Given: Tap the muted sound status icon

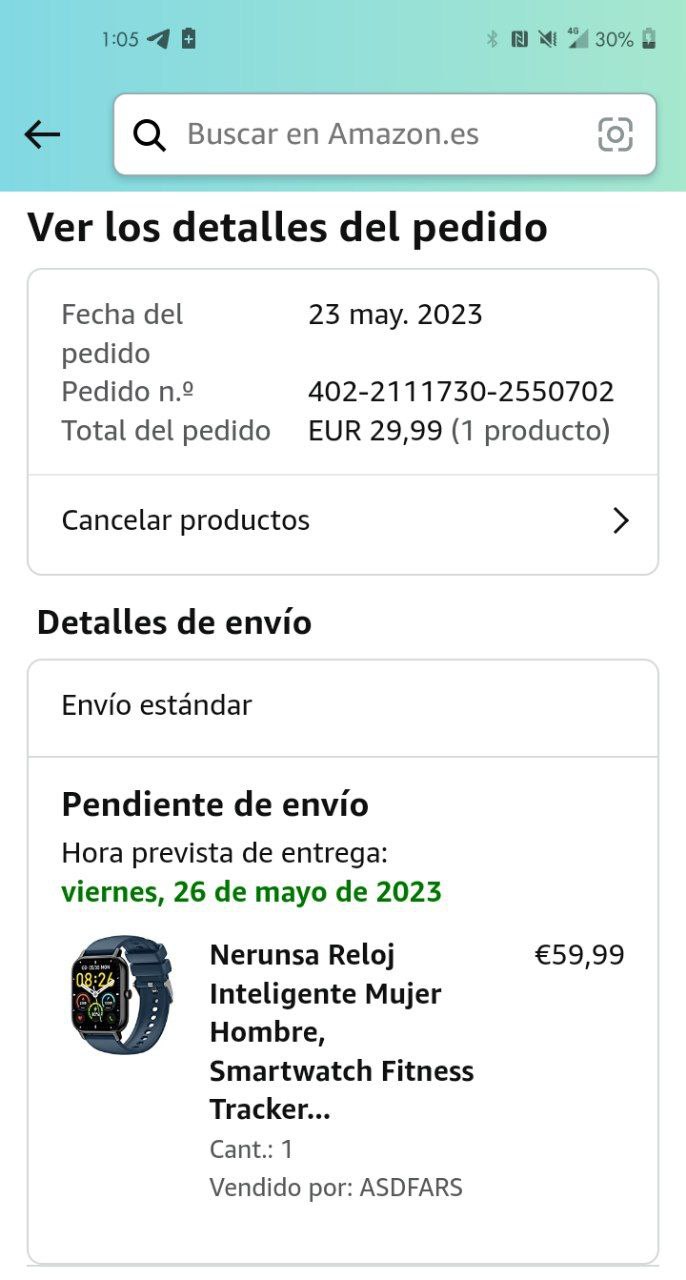Looking at the screenshot, I should [x=547, y=40].
